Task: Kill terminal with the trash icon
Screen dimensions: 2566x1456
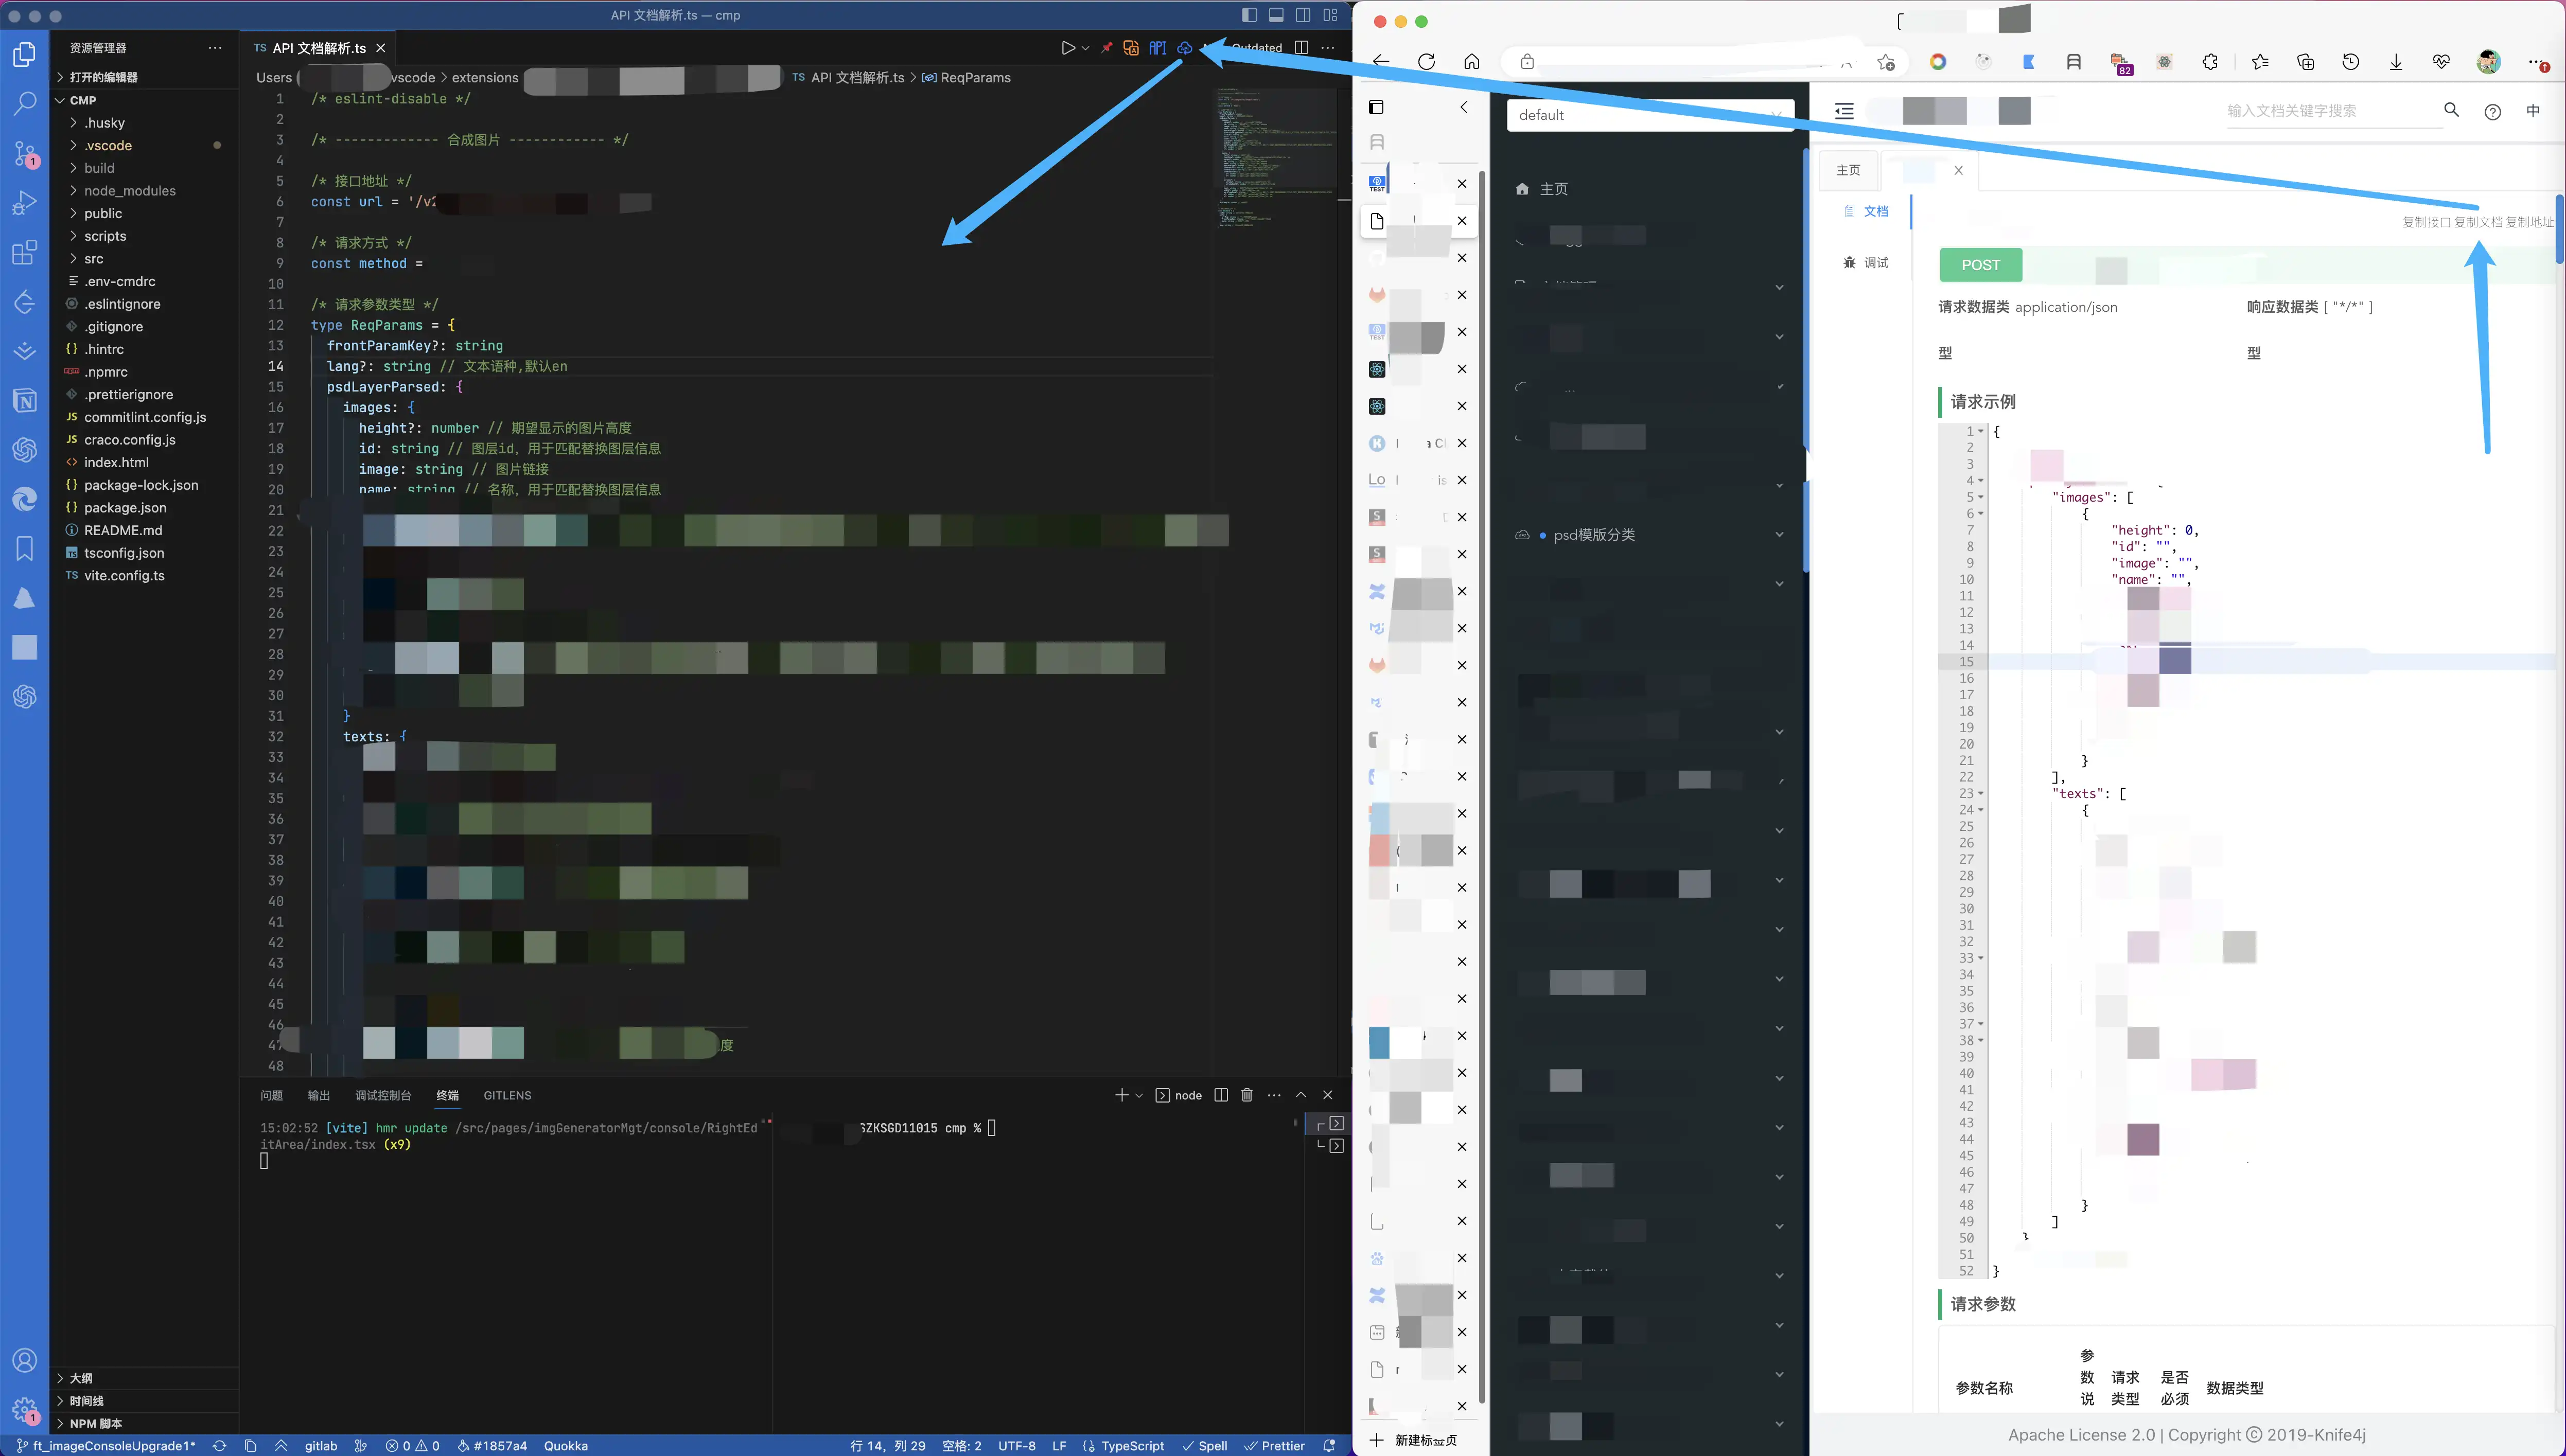Action: coord(1247,1095)
